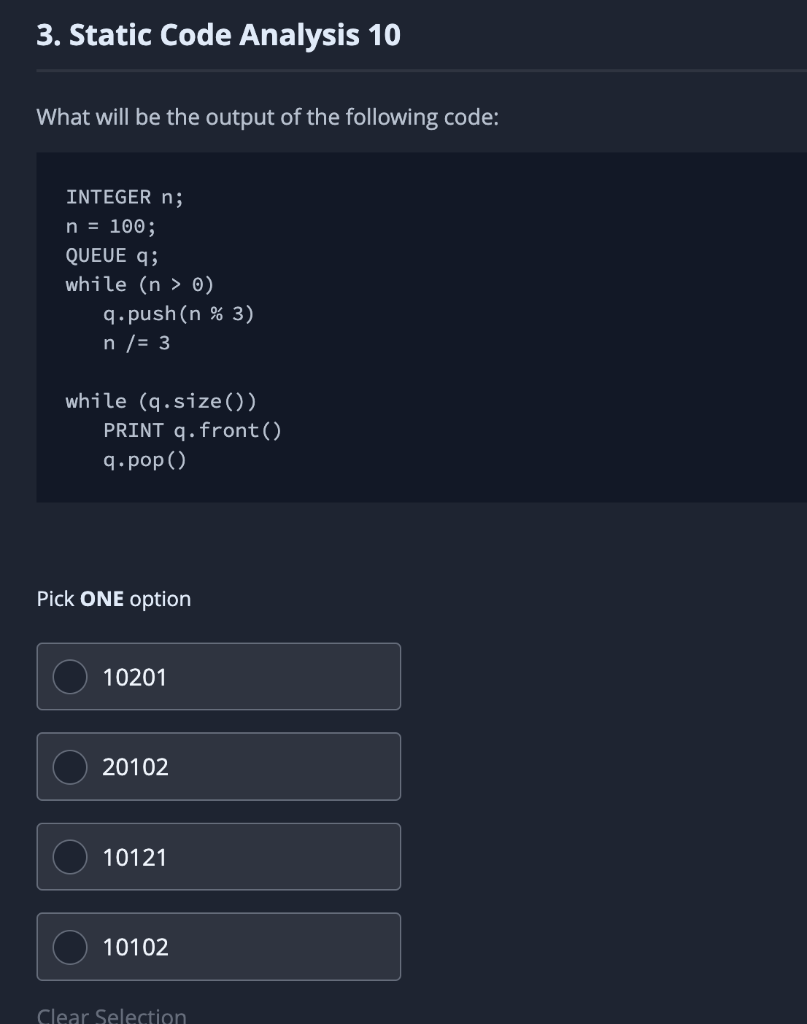
Task: Click the Static Code Analysis 10 heading
Action: (x=217, y=34)
